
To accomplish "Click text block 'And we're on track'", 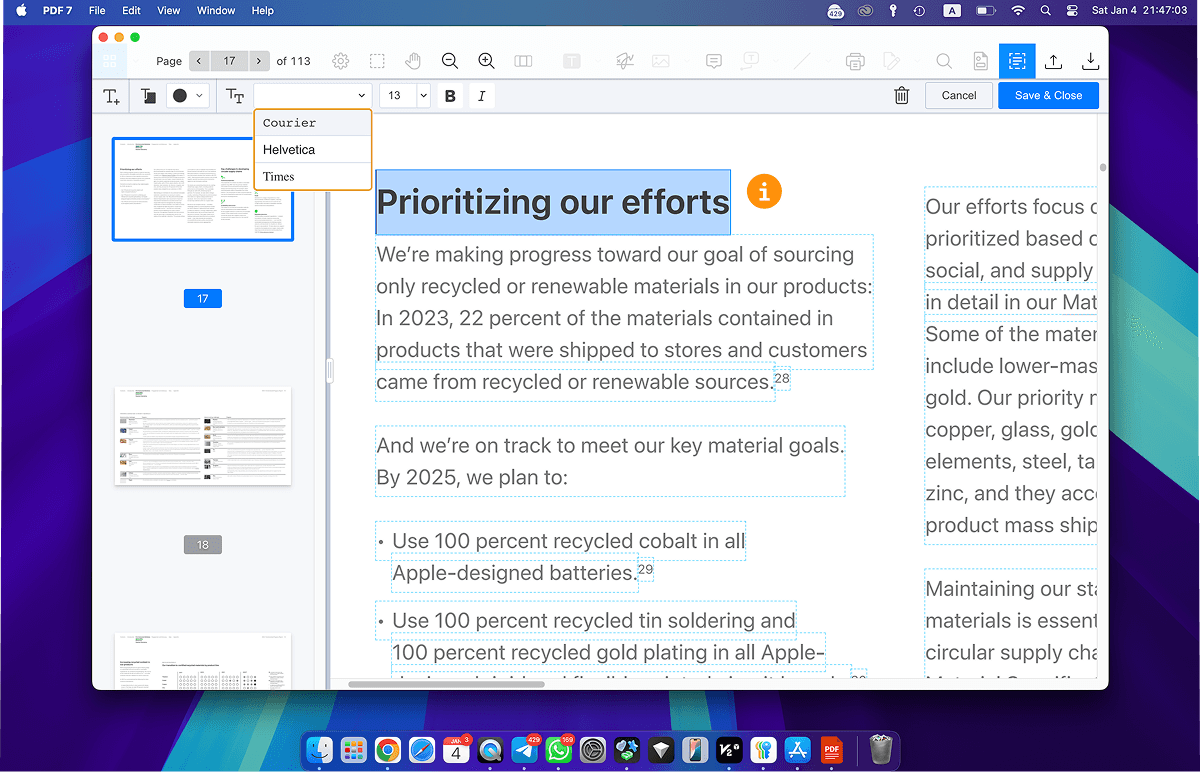I will click(610, 461).
